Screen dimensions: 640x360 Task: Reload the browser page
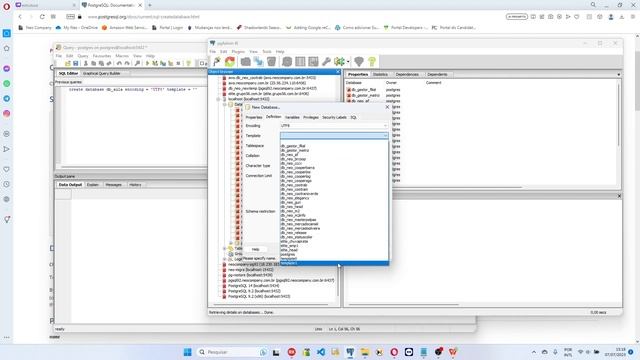point(42,17)
